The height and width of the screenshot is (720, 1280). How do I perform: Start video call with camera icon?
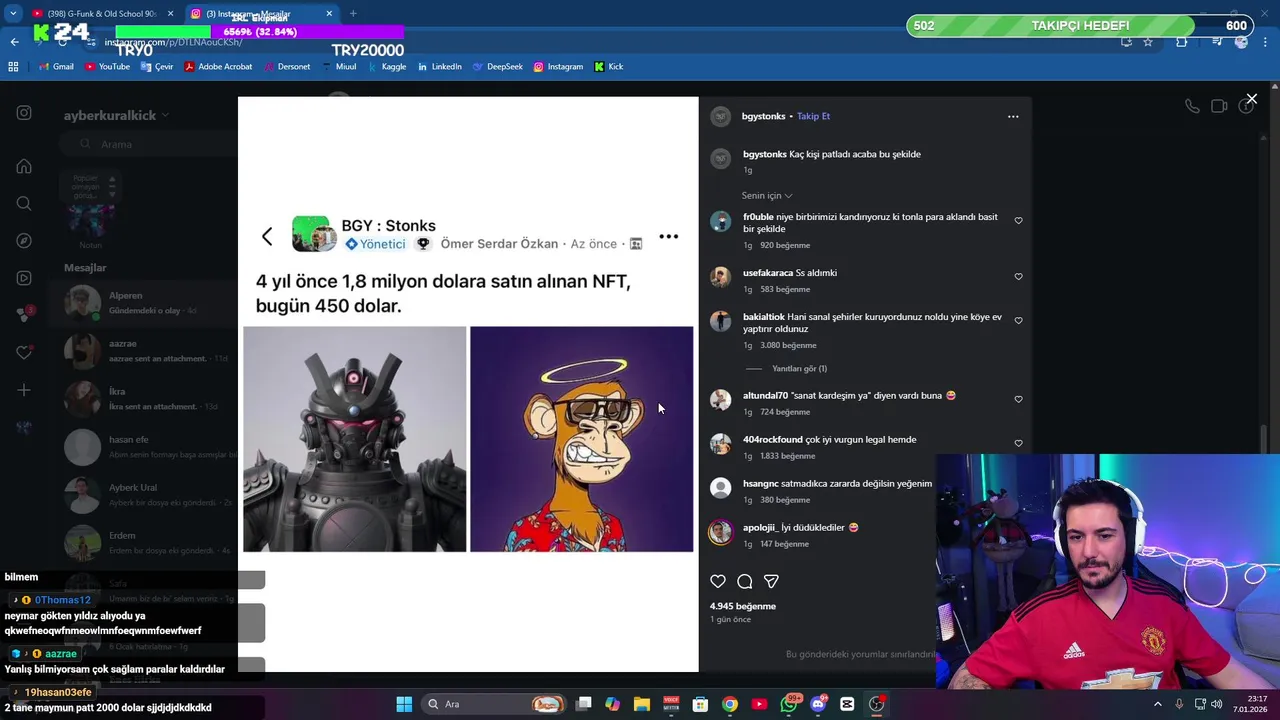(x=1219, y=106)
